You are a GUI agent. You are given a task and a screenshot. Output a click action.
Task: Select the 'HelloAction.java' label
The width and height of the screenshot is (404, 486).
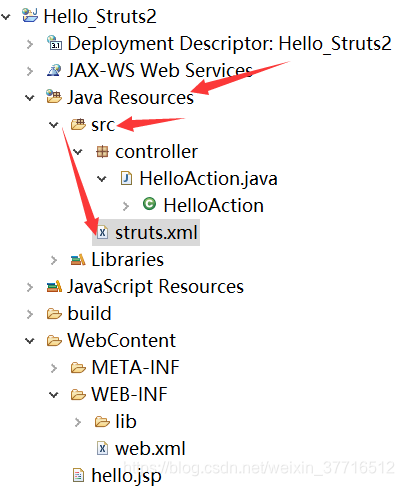[x=208, y=178]
